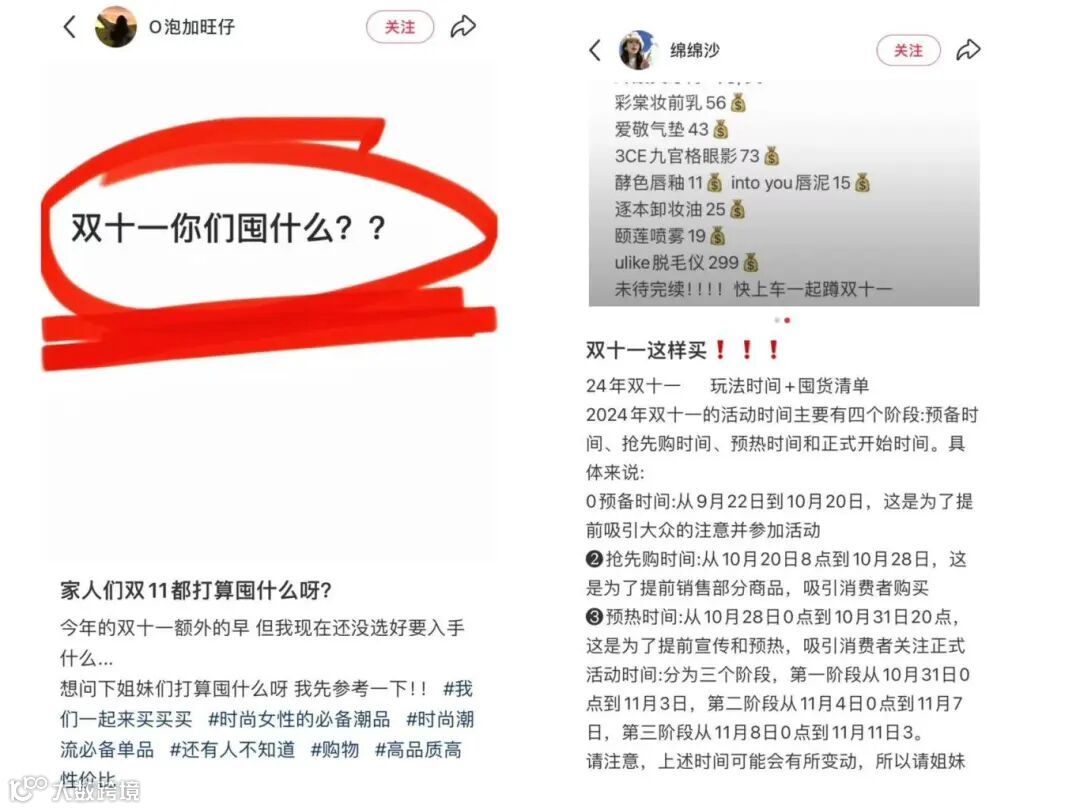Tap back arrow beside 绵绵沙
This screenshot has height=810, width=1080.
[595, 50]
